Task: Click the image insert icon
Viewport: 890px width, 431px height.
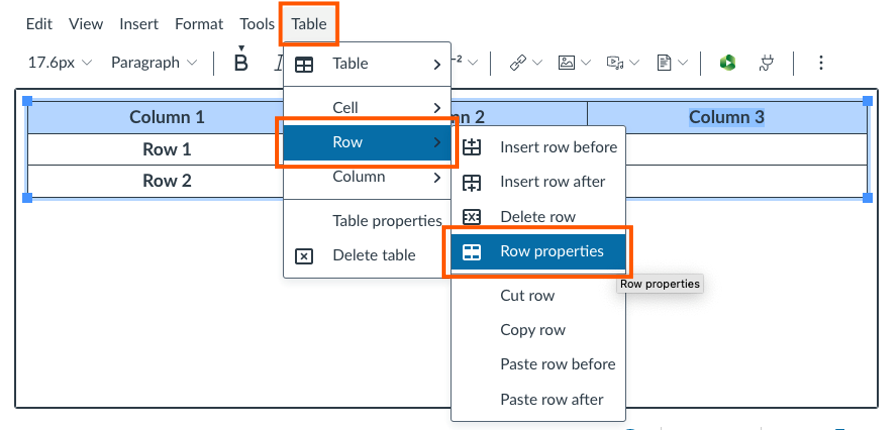Action: pos(567,63)
